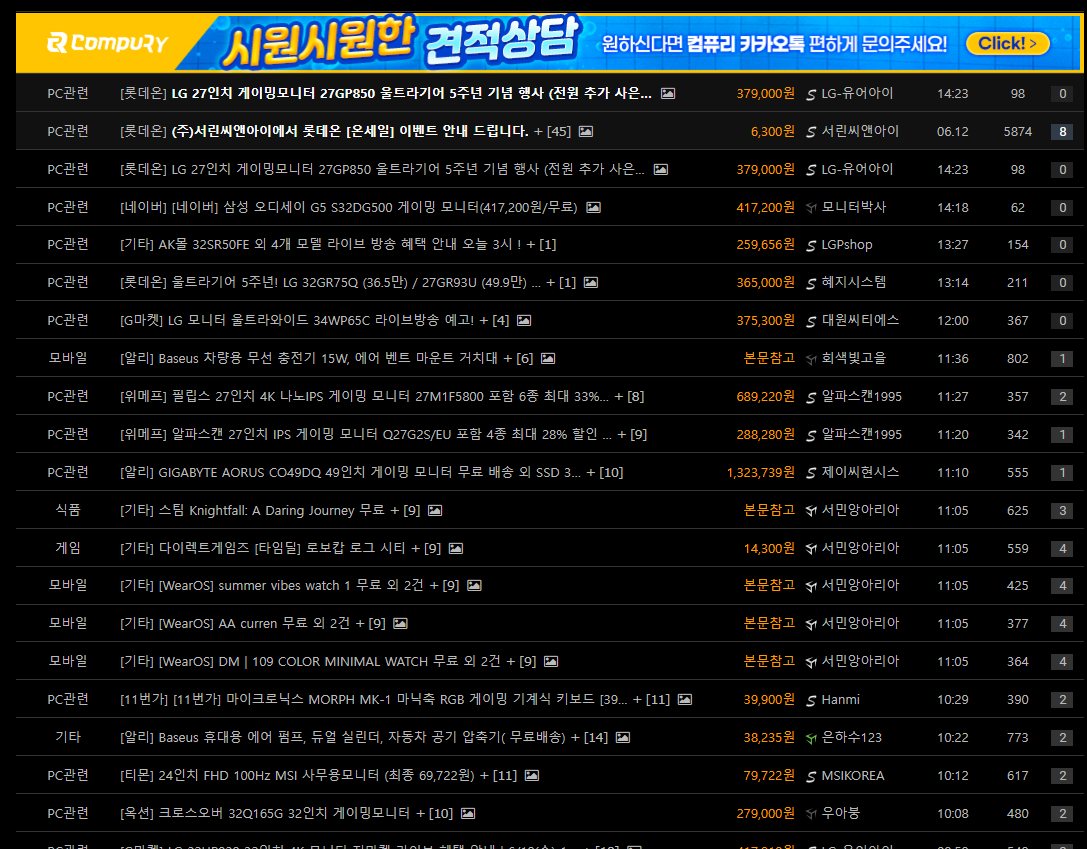
Task: Open author profile 우아붕
Action: pyautogui.click(x=840, y=813)
